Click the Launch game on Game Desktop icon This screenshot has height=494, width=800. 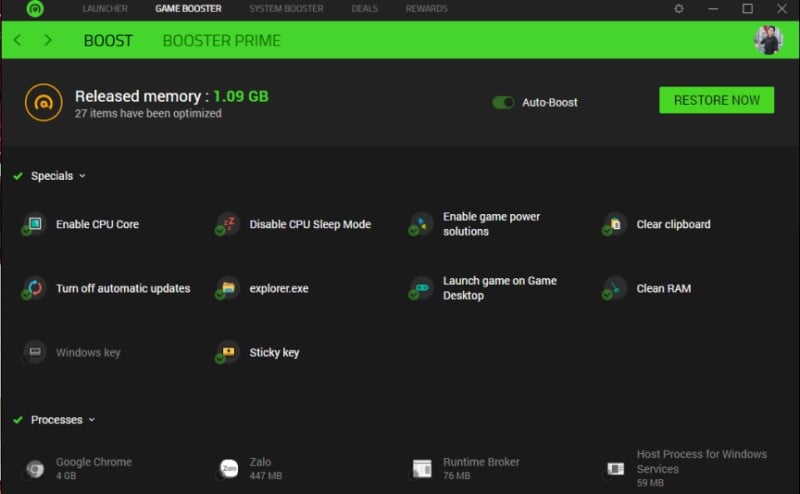point(421,288)
